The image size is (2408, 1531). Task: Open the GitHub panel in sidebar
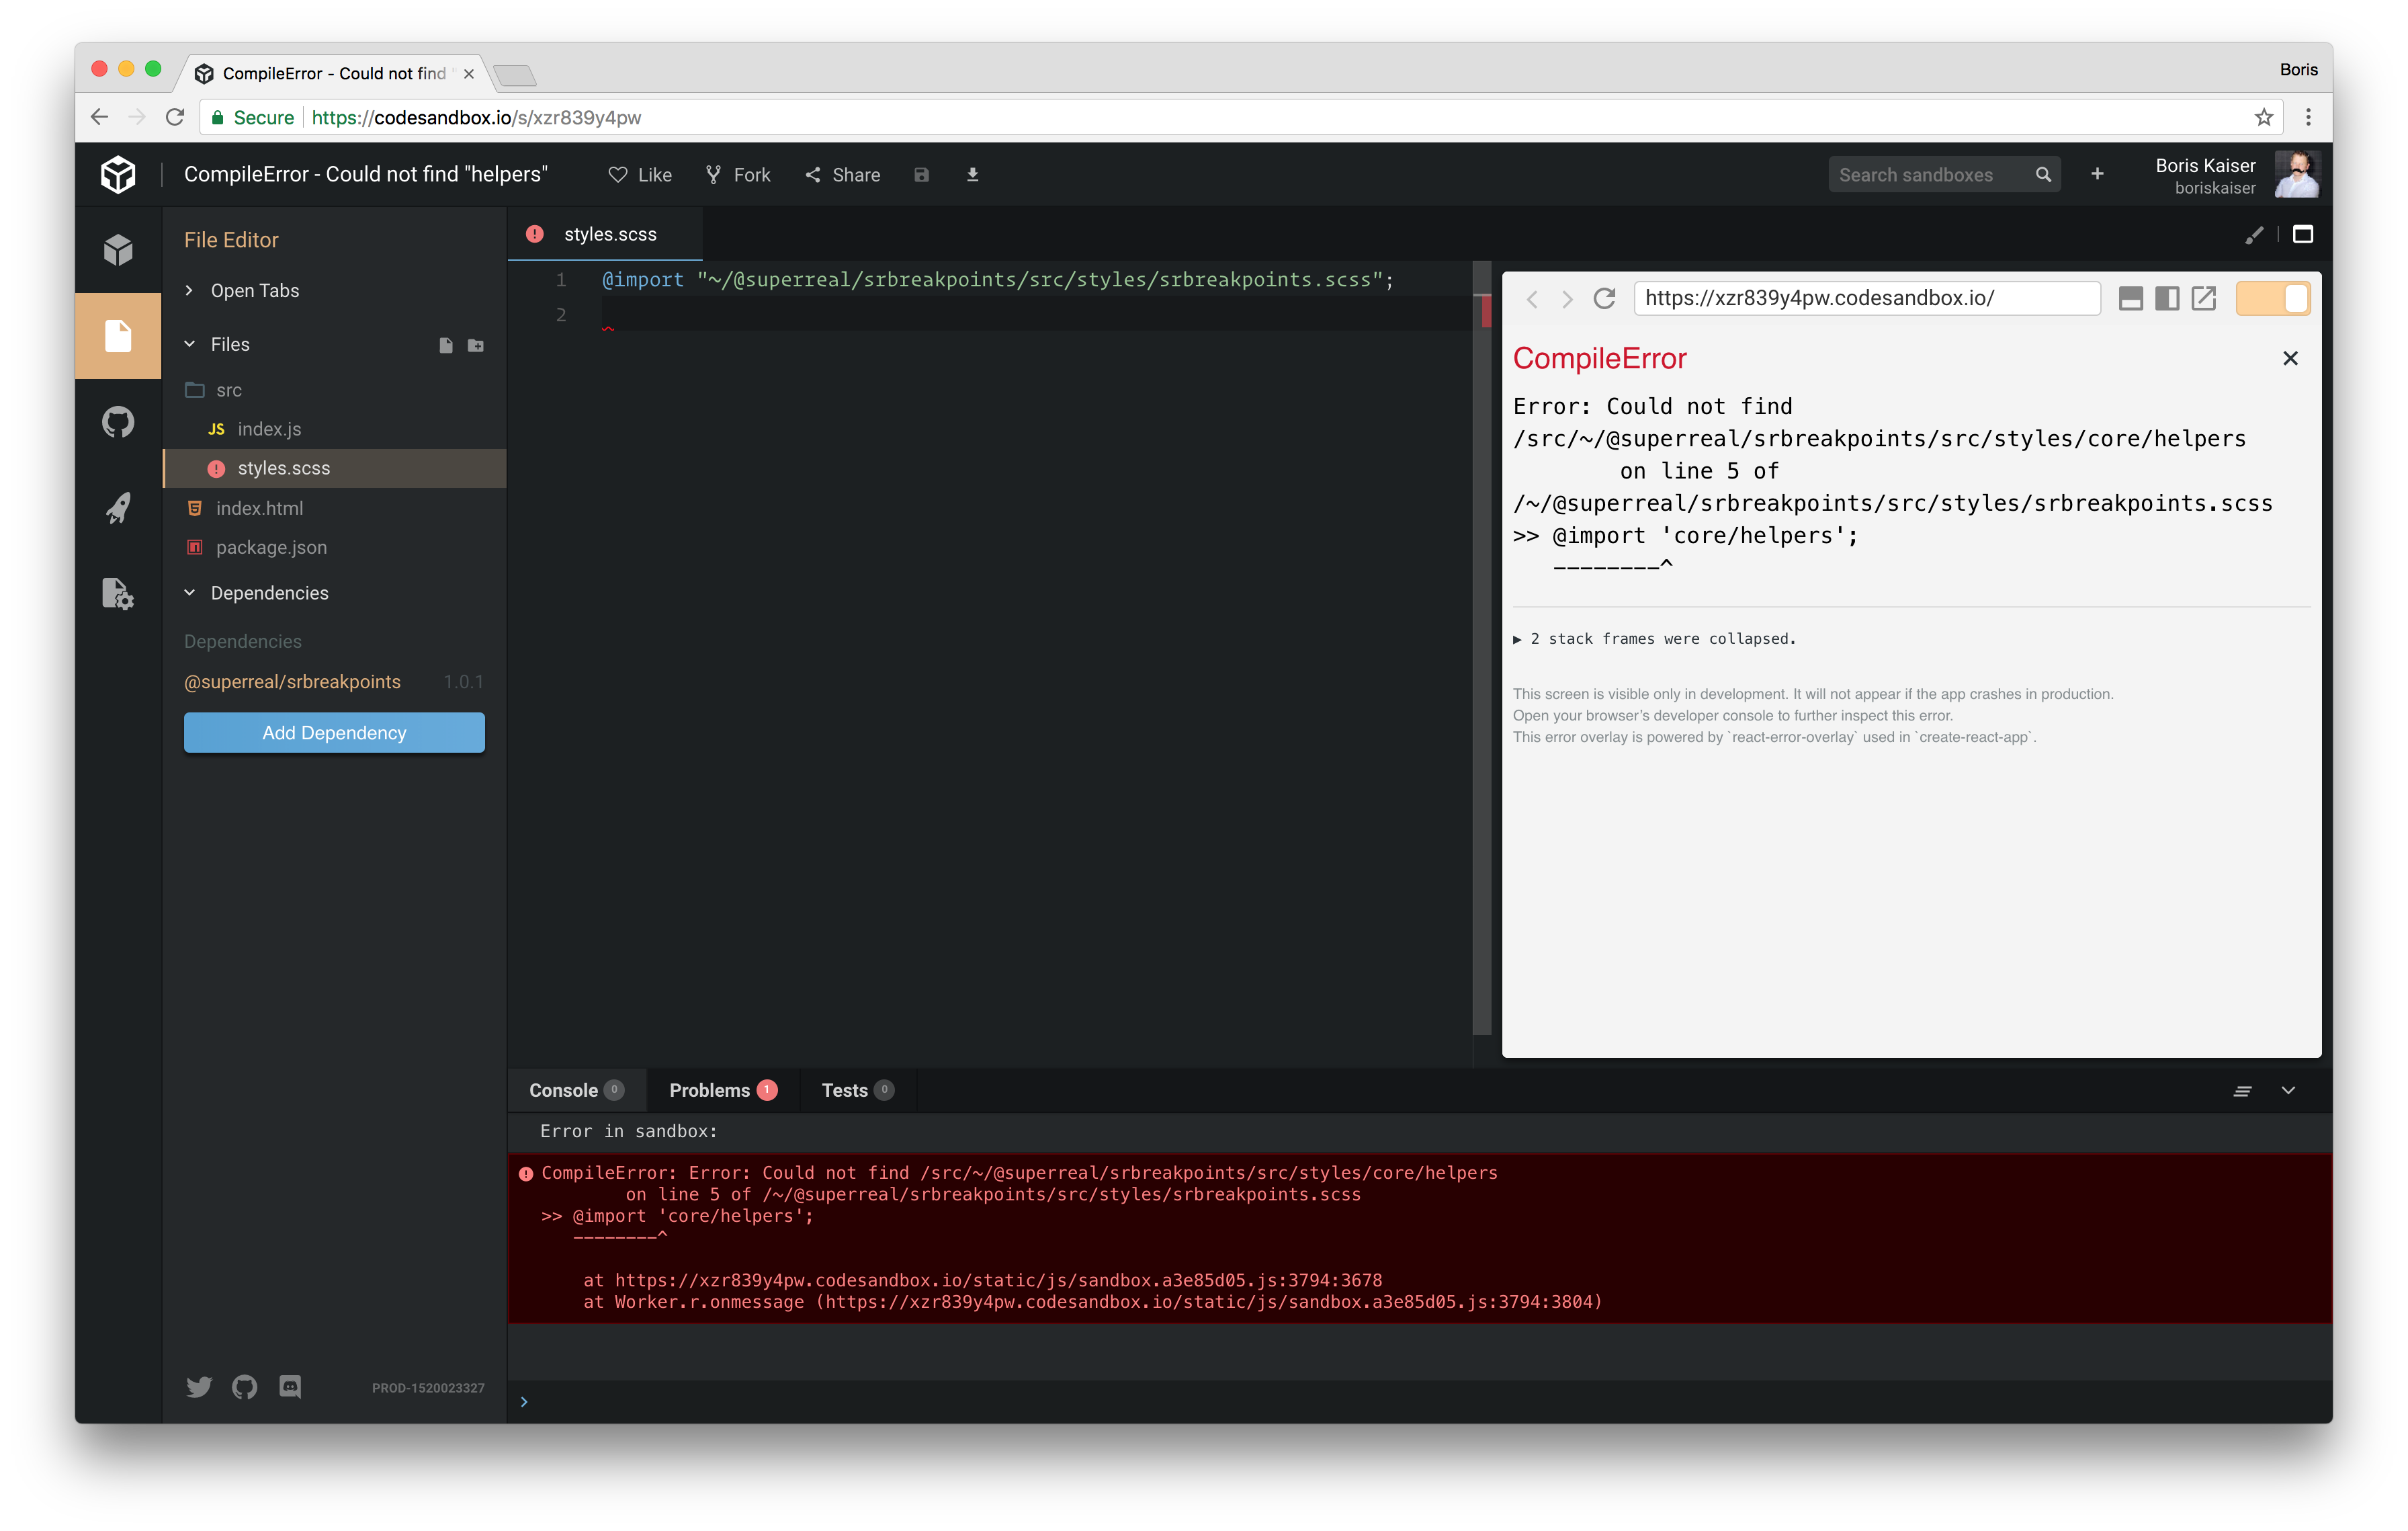point(118,422)
